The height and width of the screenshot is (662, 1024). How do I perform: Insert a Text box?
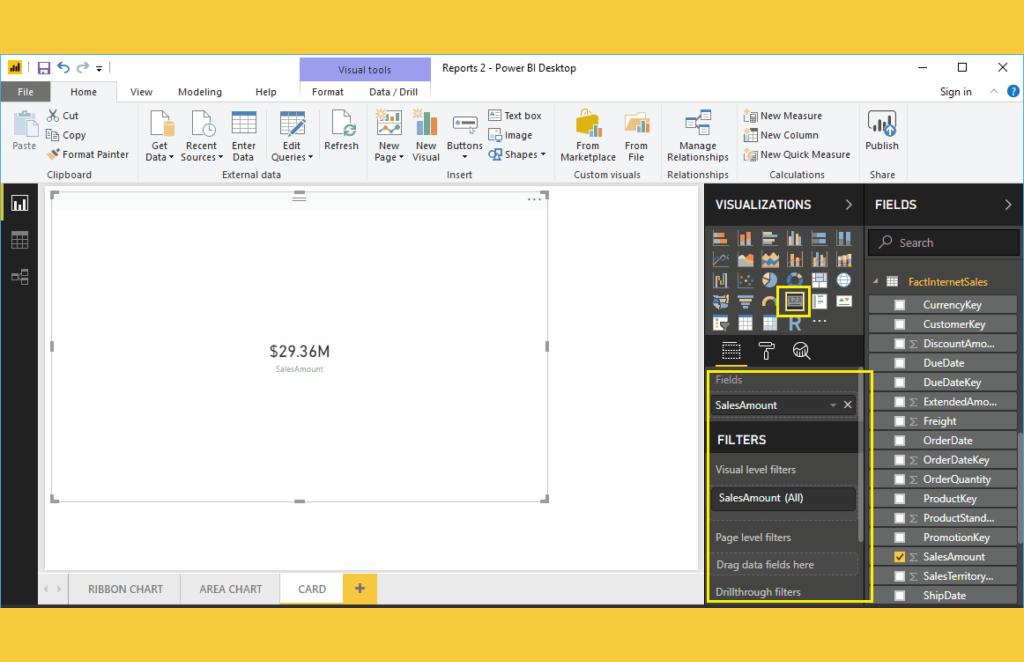coord(515,116)
